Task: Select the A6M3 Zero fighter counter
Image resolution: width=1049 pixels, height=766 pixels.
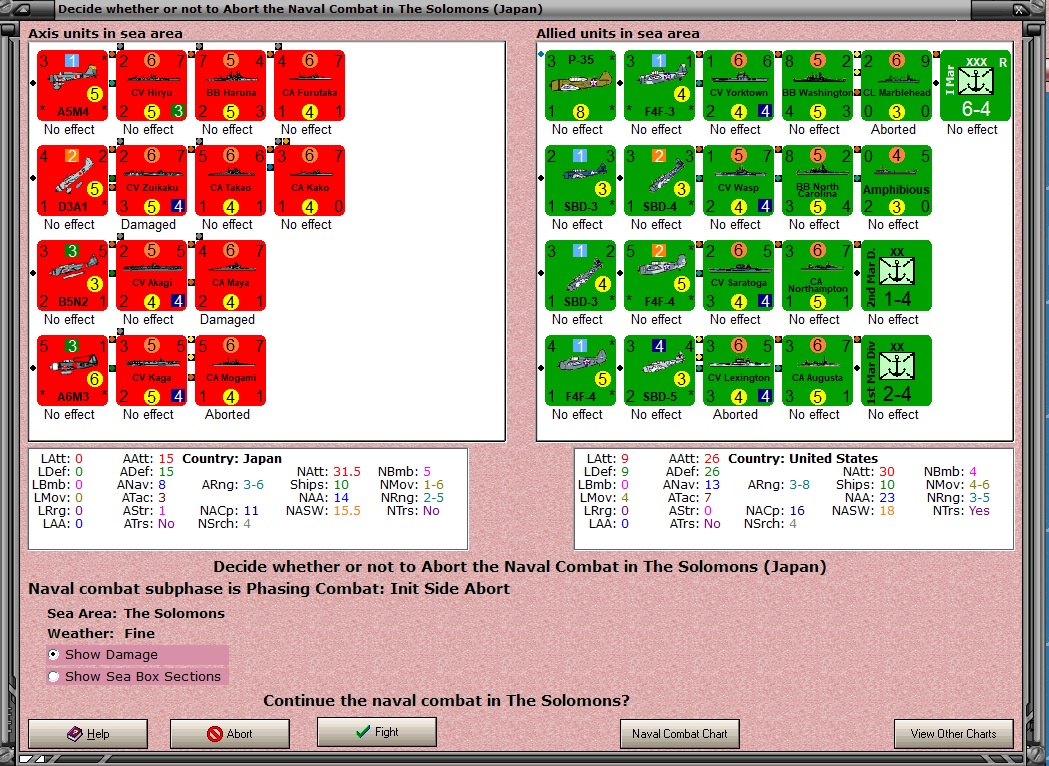Action: [x=72, y=371]
